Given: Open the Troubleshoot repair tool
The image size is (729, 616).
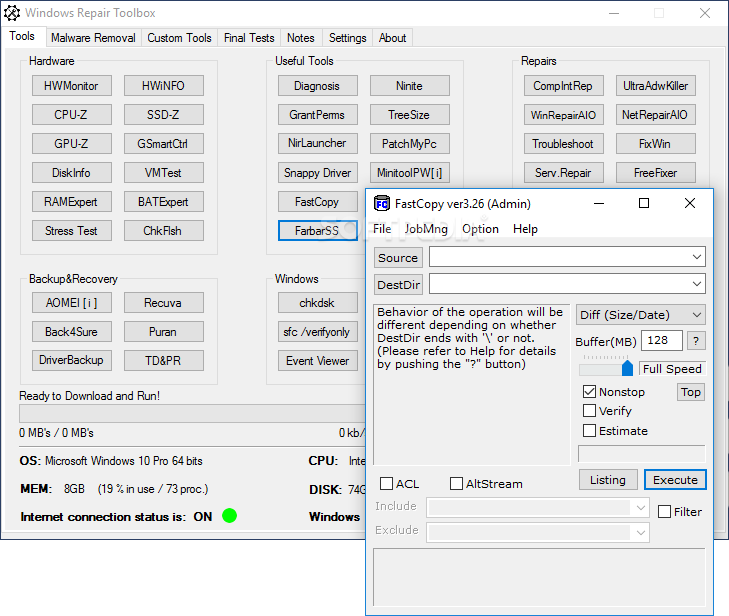Looking at the screenshot, I should pyautogui.click(x=563, y=144).
